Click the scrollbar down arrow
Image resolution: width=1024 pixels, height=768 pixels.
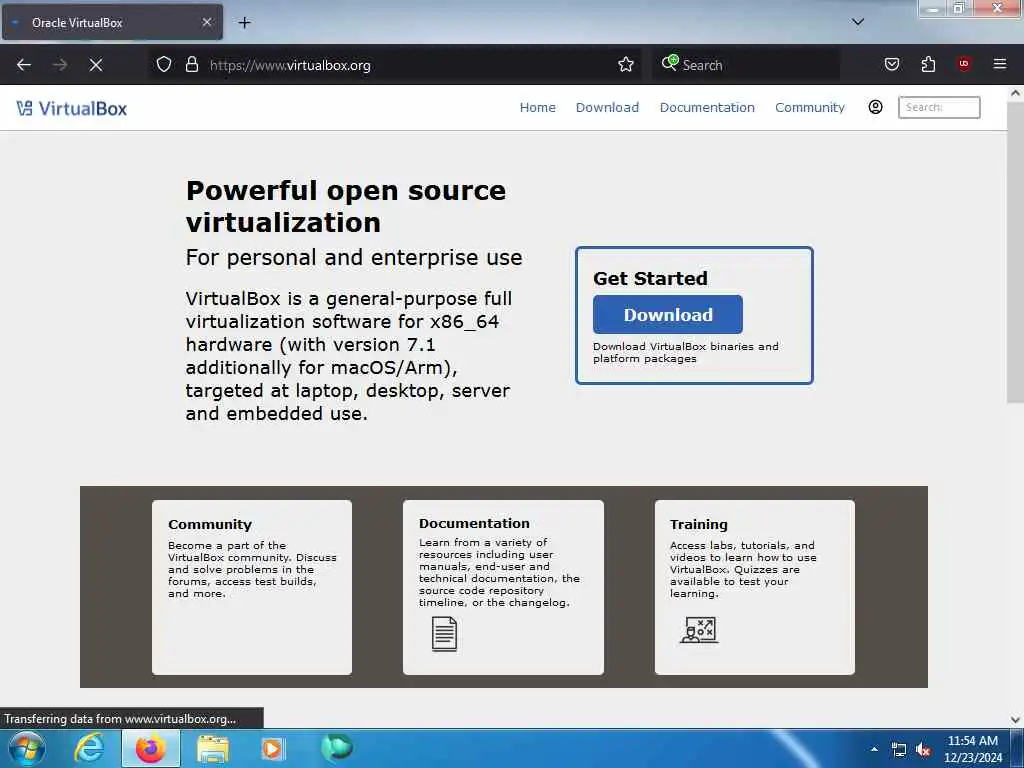[x=1016, y=720]
